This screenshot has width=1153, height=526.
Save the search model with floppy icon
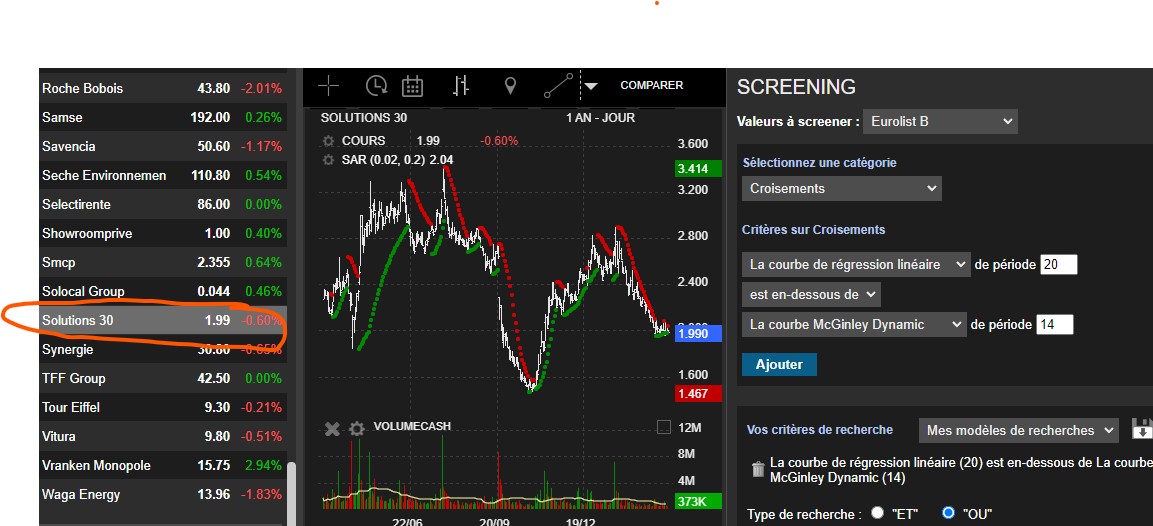click(x=1142, y=430)
